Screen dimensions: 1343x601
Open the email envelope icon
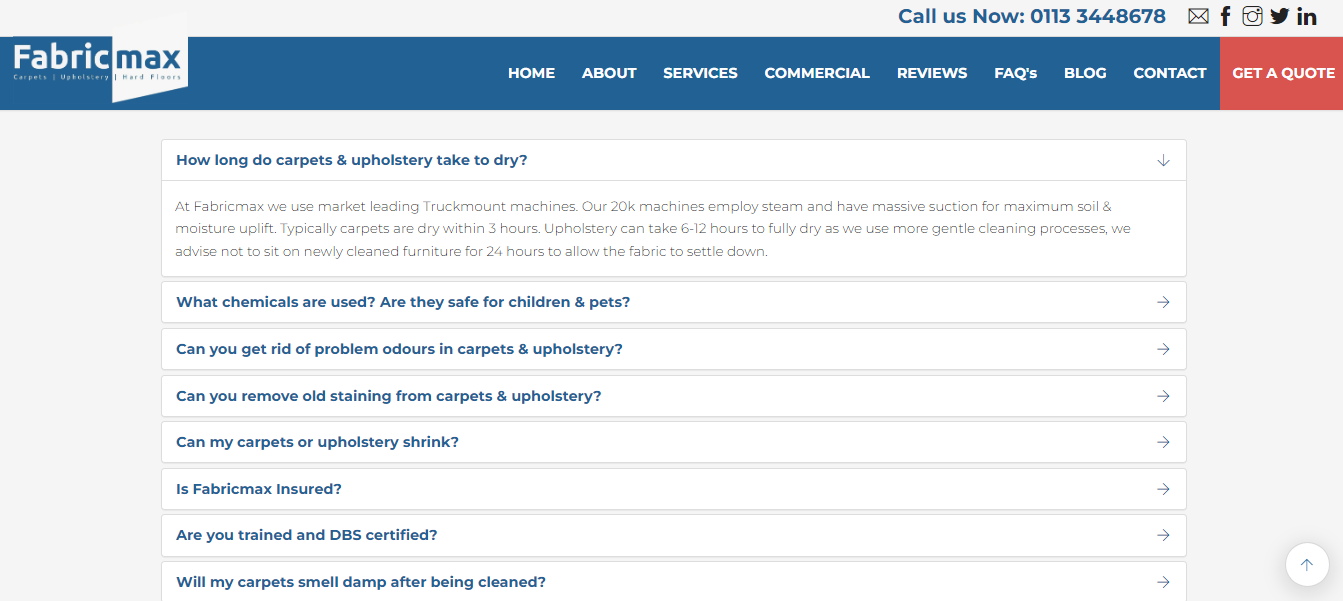coord(1198,16)
